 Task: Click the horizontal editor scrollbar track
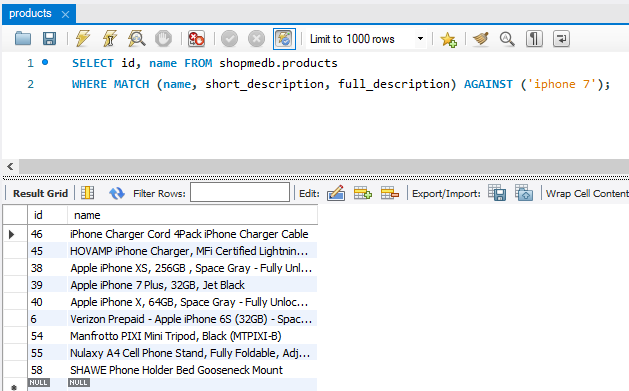tap(324, 166)
